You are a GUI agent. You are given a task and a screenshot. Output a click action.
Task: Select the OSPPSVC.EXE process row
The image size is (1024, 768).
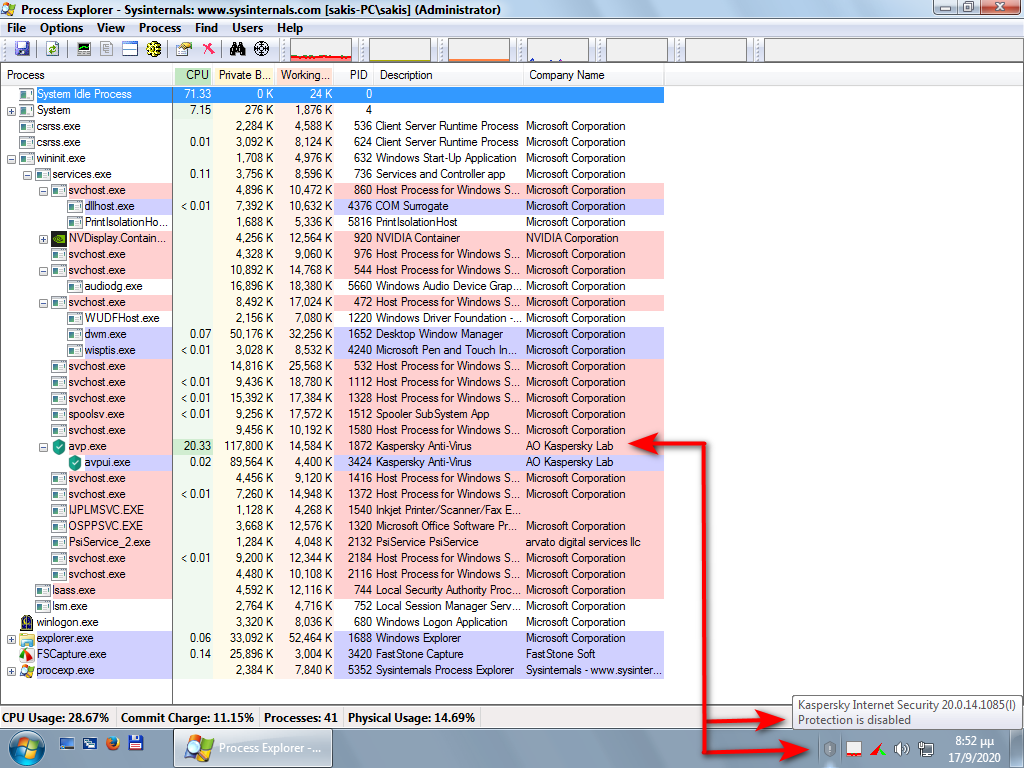coord(332,526)
